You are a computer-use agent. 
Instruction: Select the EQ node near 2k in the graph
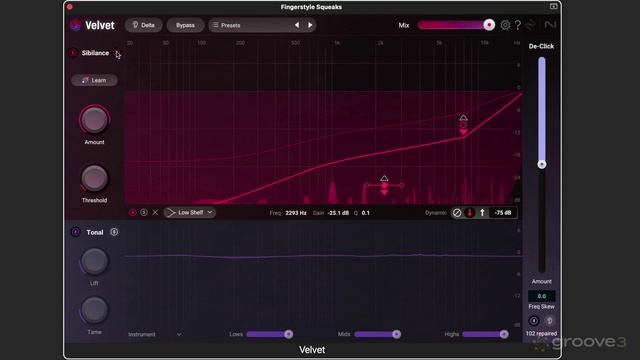(x=384, y=185)
